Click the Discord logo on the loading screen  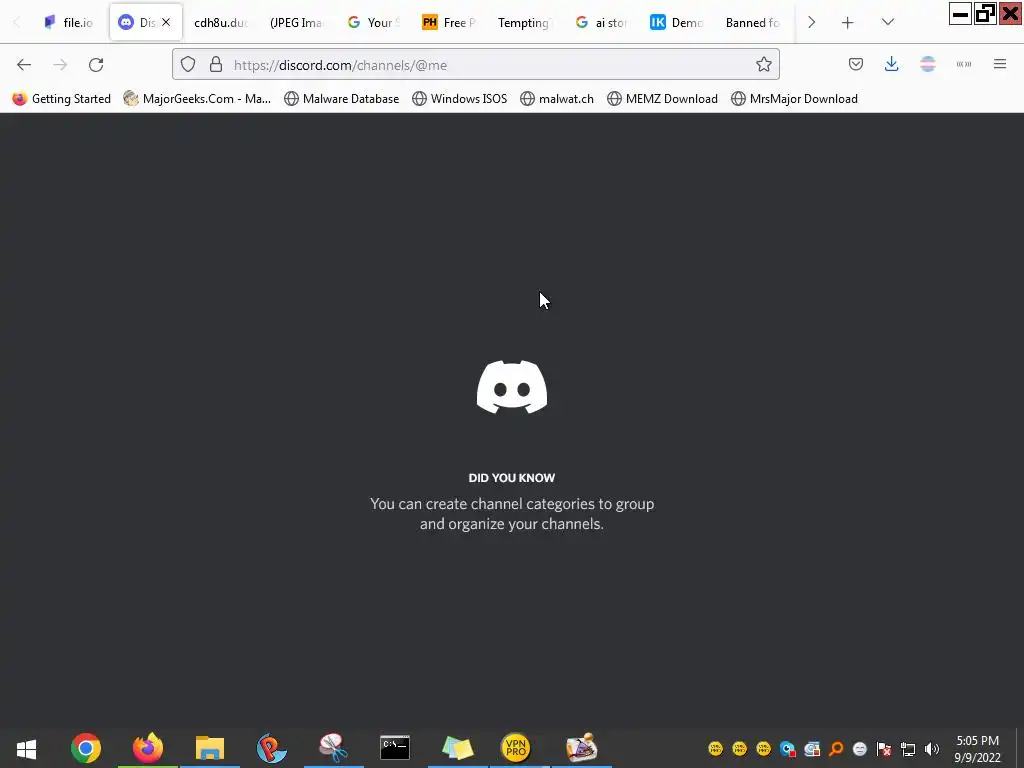[x=512, y=387]
